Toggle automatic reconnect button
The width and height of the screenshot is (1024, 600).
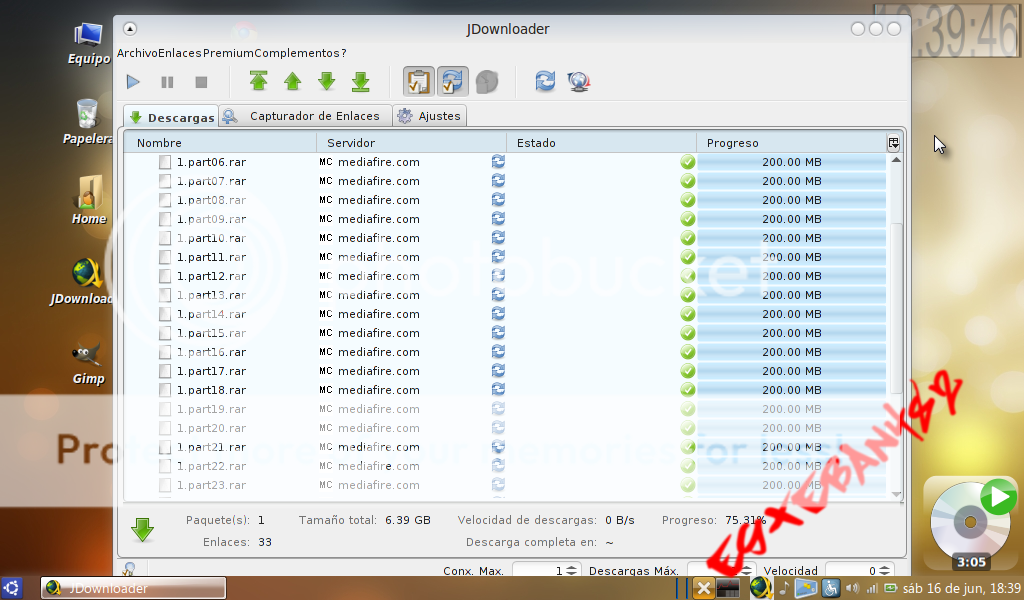(x=453, y=82)
